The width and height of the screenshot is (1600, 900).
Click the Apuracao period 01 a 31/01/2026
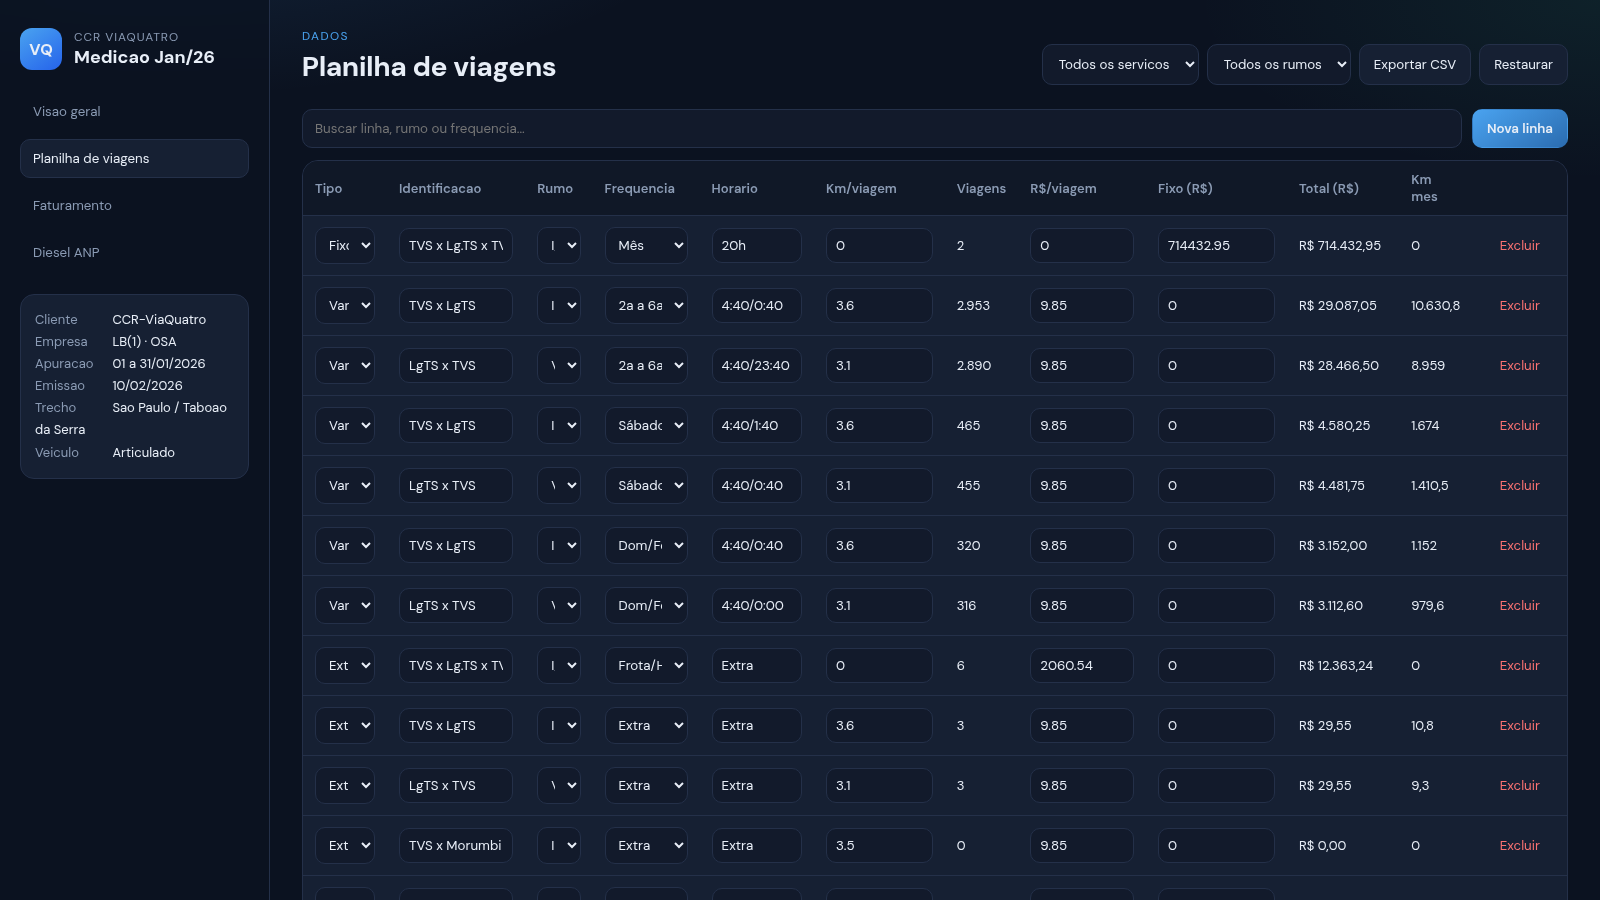(x=158, y=363)
